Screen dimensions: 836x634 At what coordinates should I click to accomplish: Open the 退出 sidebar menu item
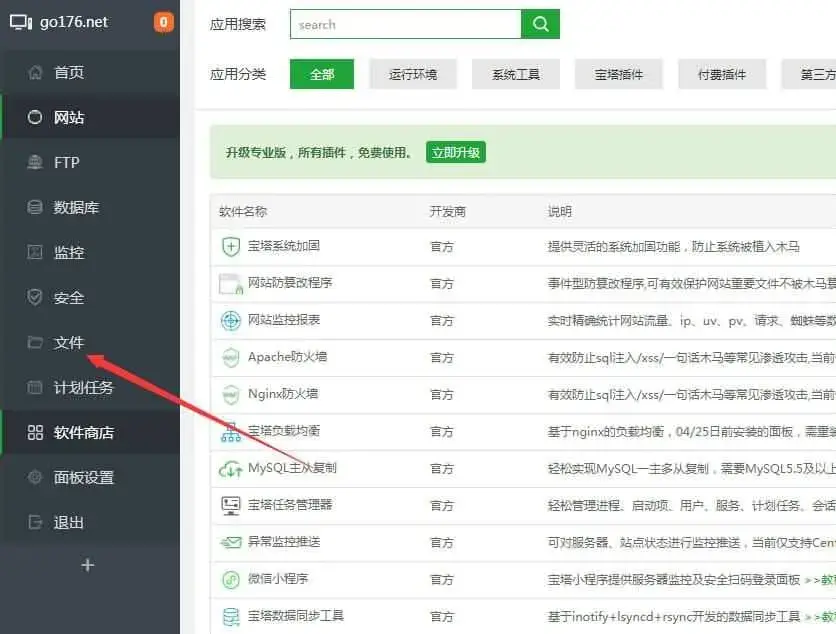pos(90,523)
